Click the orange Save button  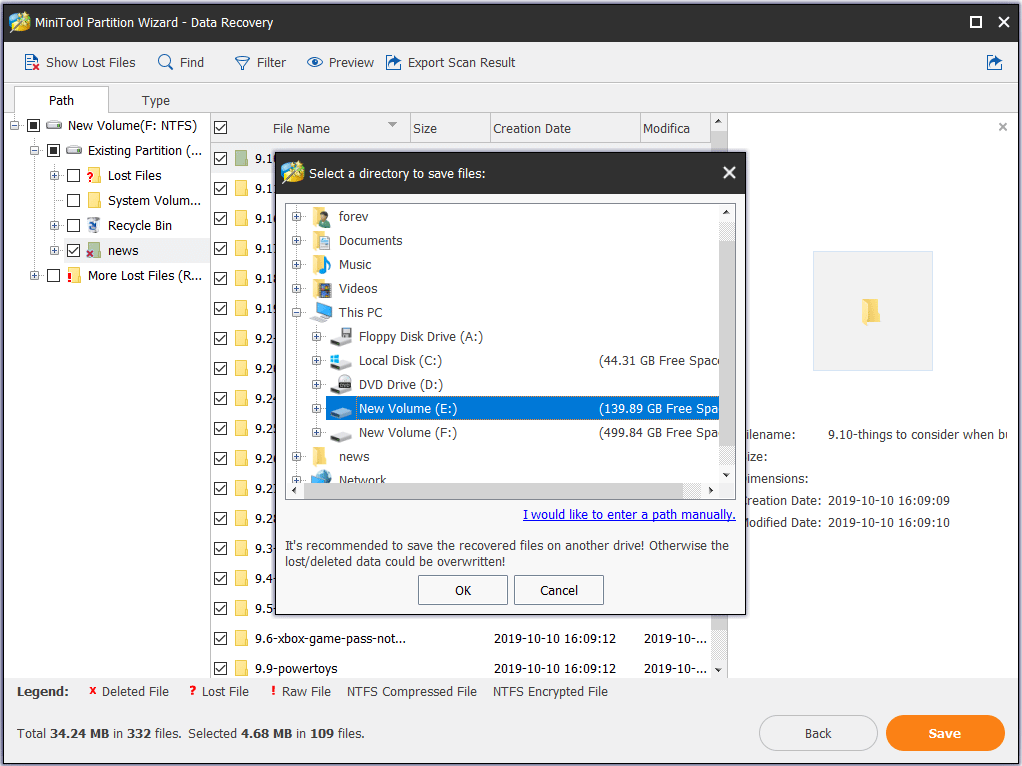pos(944,733)
